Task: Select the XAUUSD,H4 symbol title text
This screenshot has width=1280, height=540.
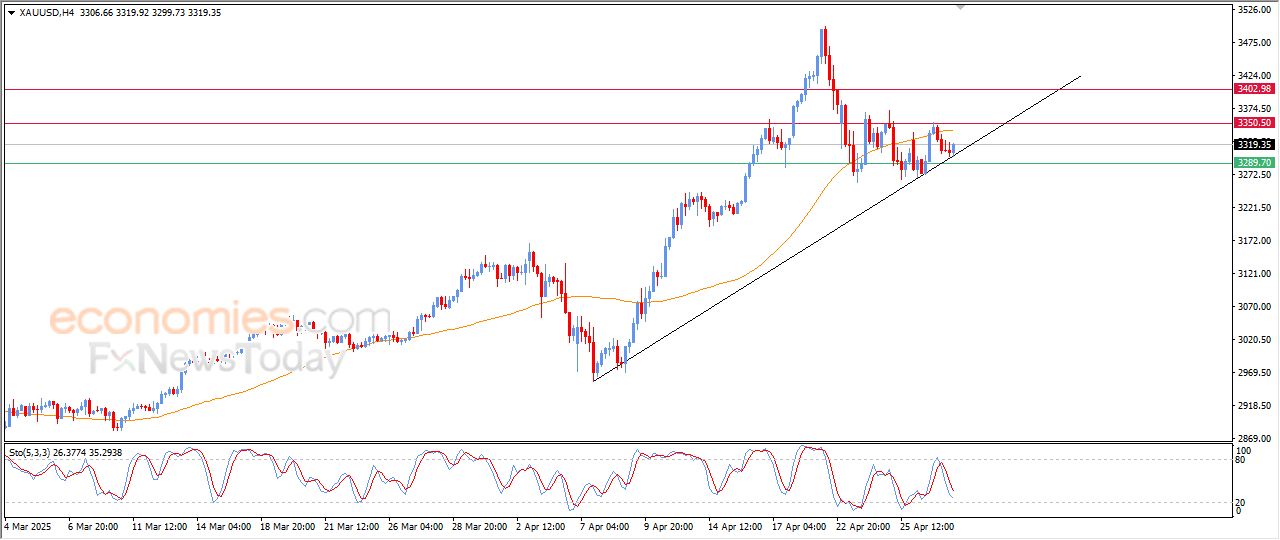Action: click(47, 13)
